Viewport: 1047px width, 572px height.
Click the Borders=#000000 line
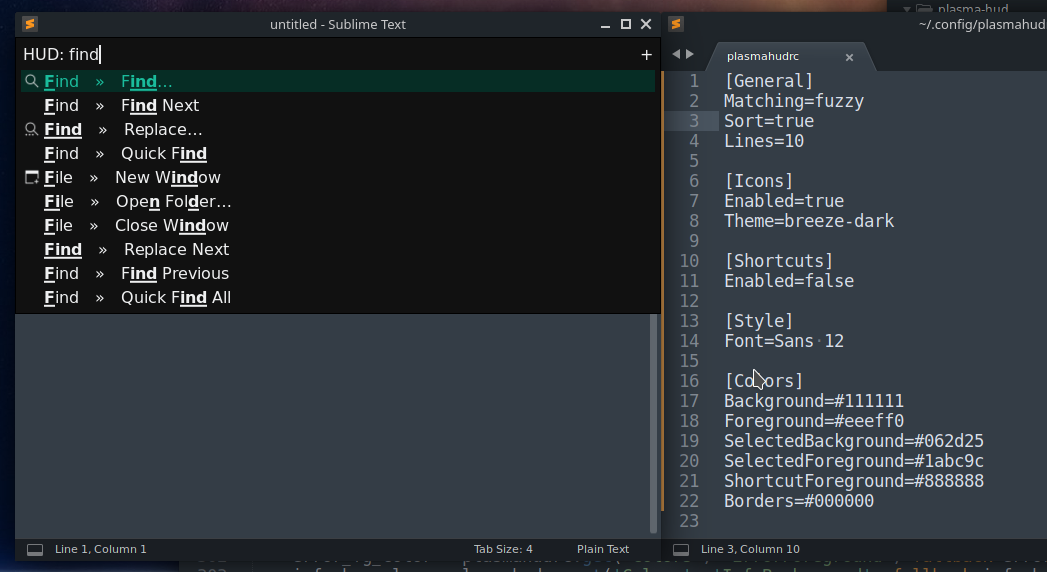(799, 501)
